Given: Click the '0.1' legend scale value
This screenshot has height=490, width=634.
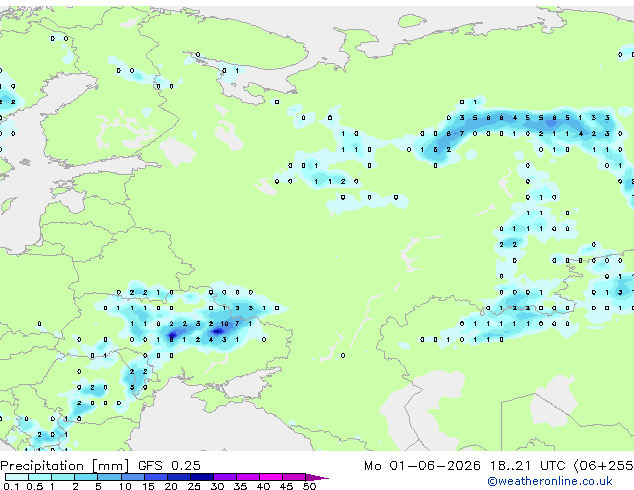Looking at the screenshot, I should pos(11,486).
